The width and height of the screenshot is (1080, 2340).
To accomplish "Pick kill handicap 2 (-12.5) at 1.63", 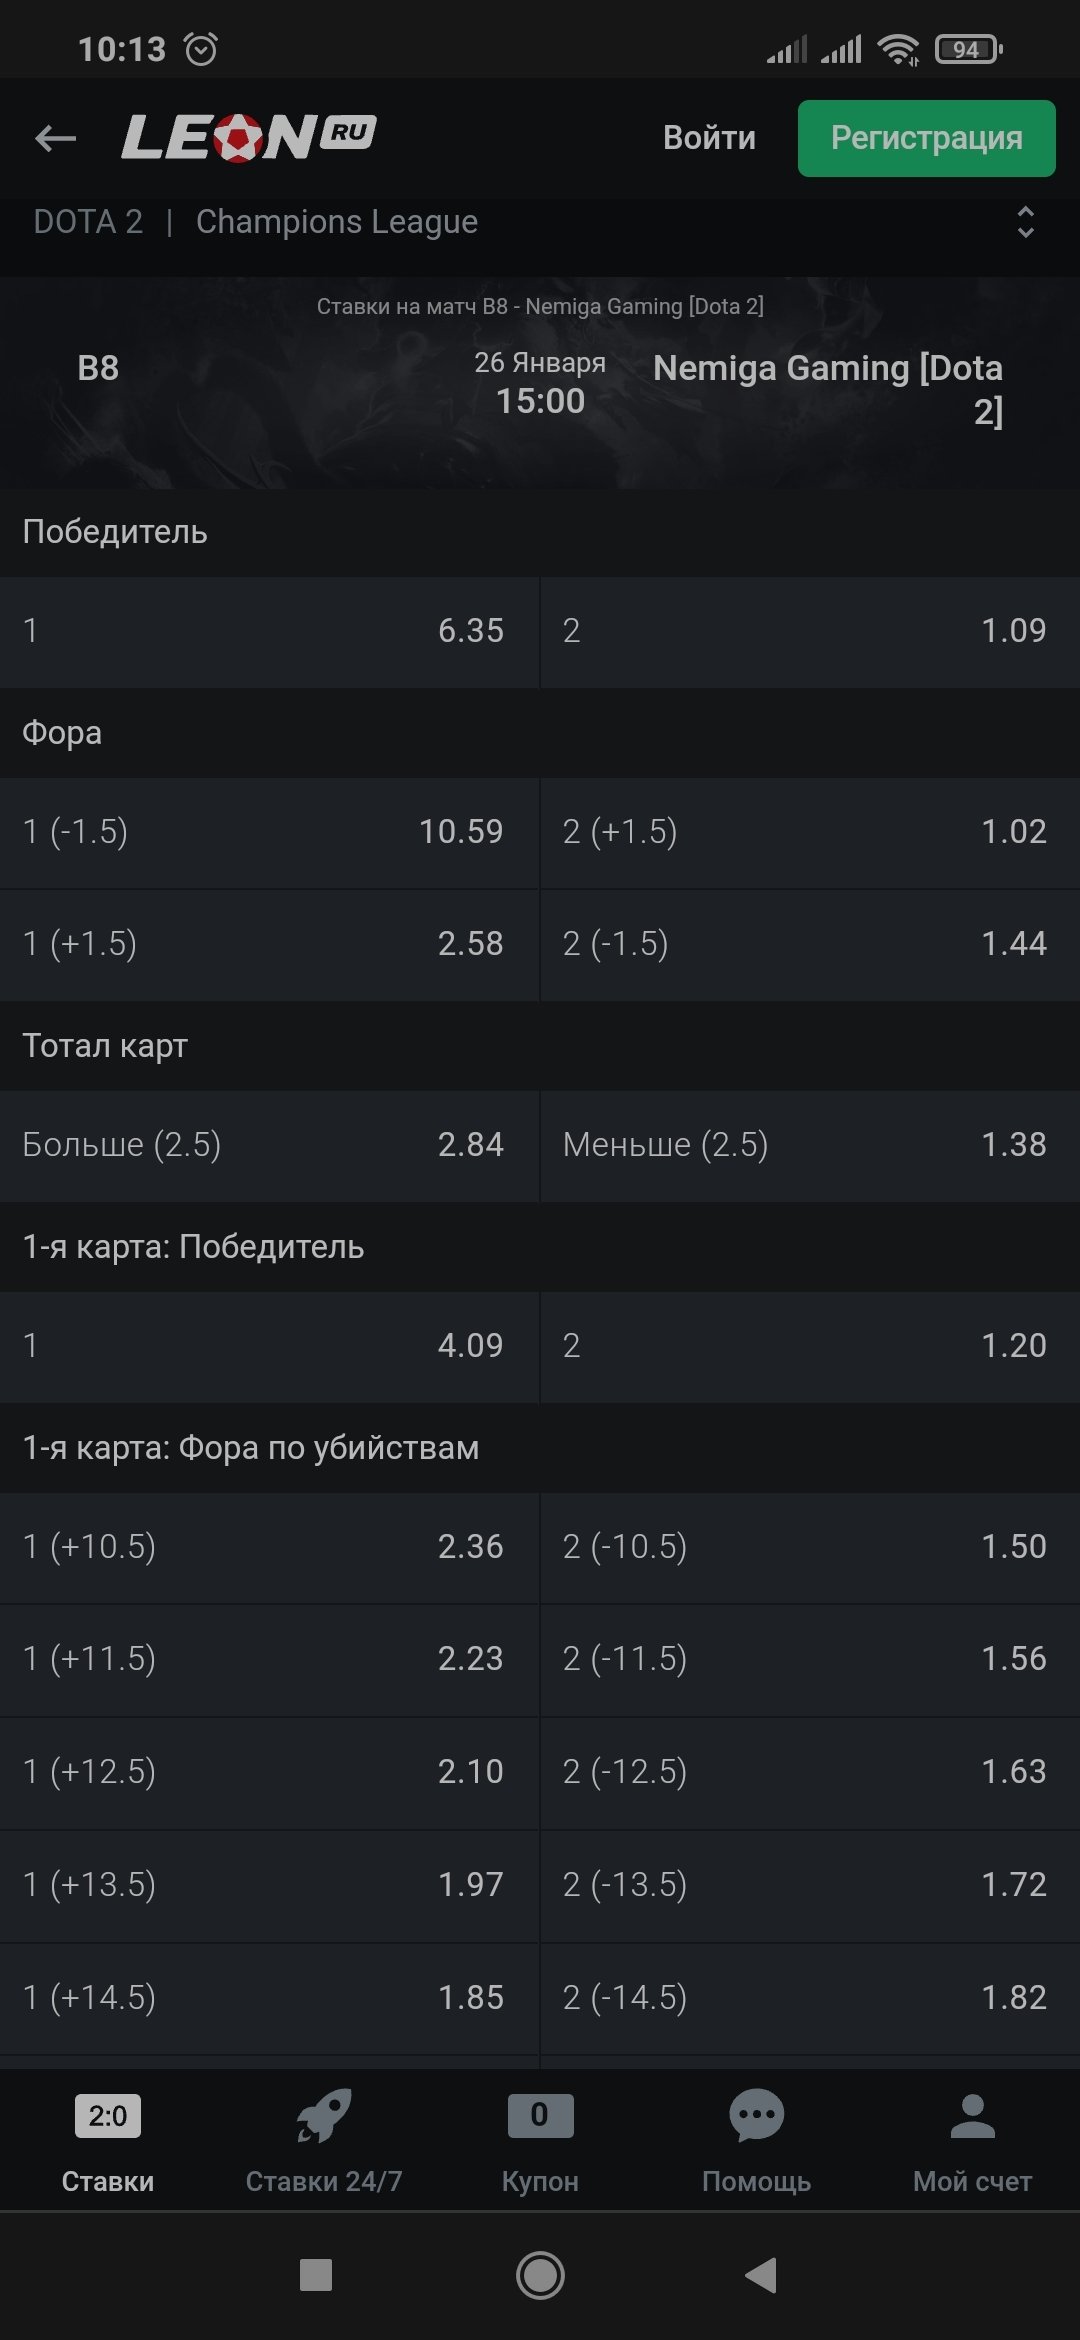I will coord(810,1772).
